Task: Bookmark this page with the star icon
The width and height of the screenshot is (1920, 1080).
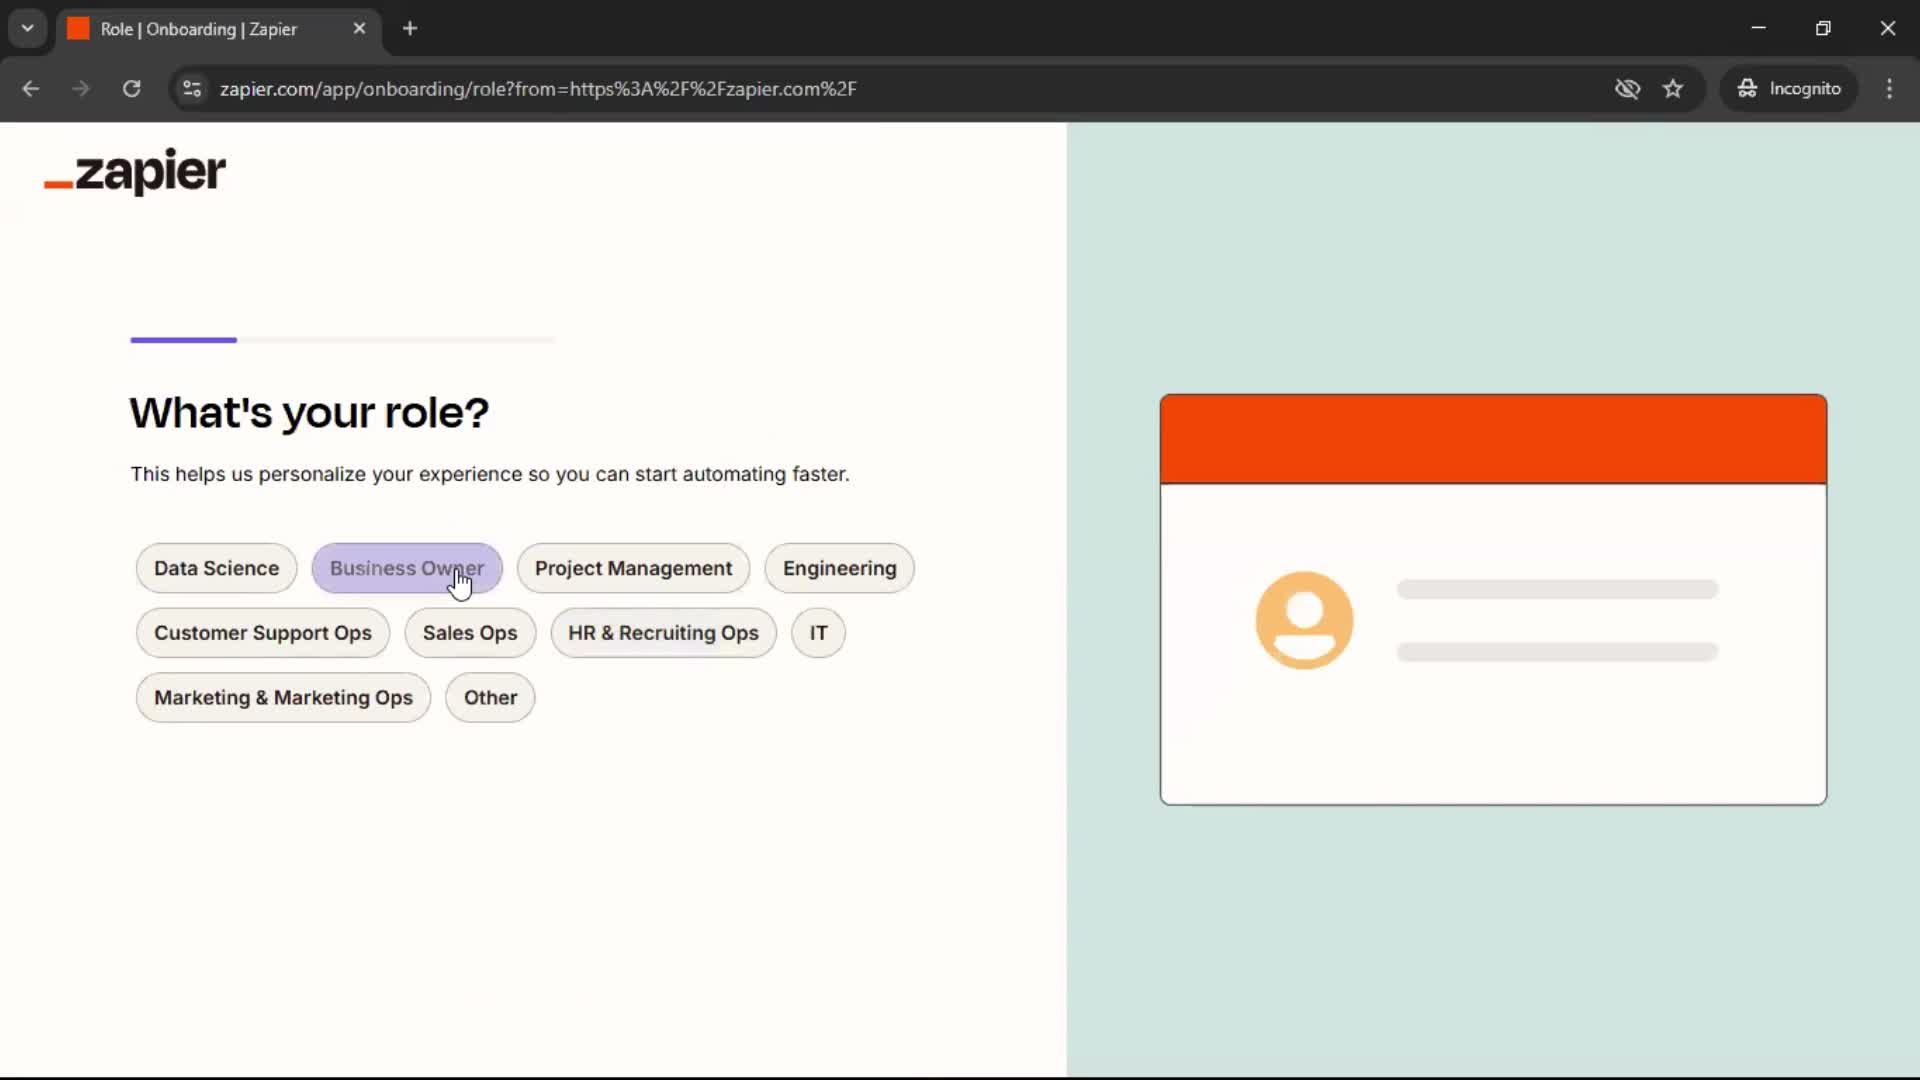Action: tap(1673, 88)
